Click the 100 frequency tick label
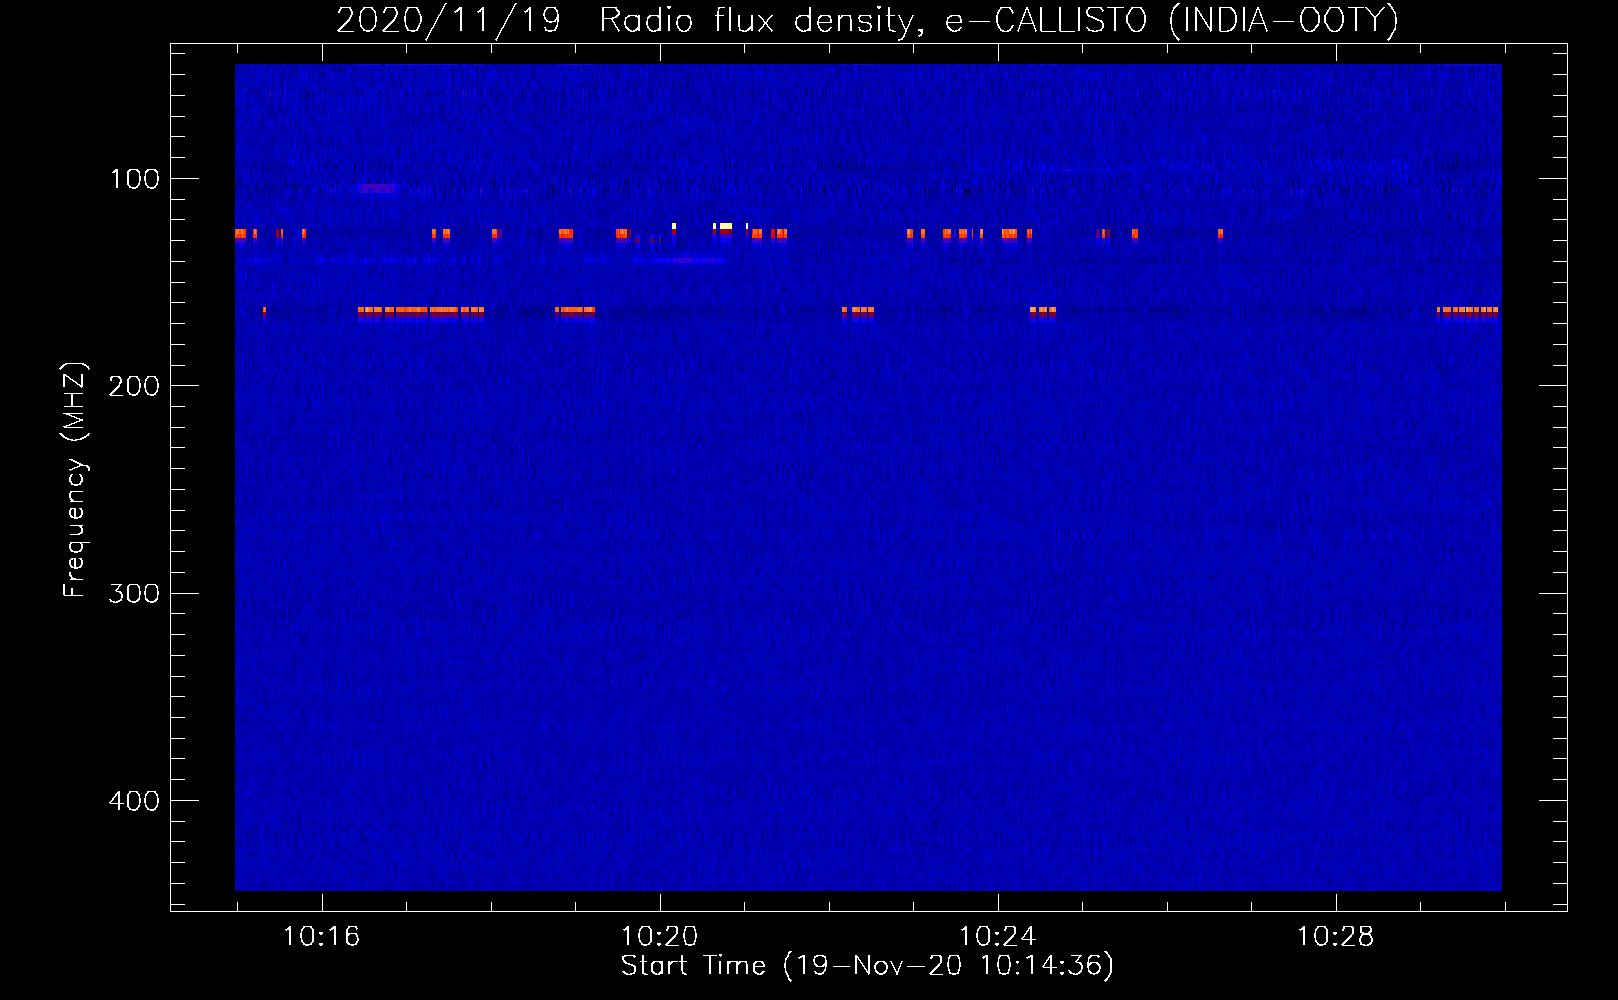Image resolution: width=1618 pixels, height=1000 pixels. coord(135,179)
